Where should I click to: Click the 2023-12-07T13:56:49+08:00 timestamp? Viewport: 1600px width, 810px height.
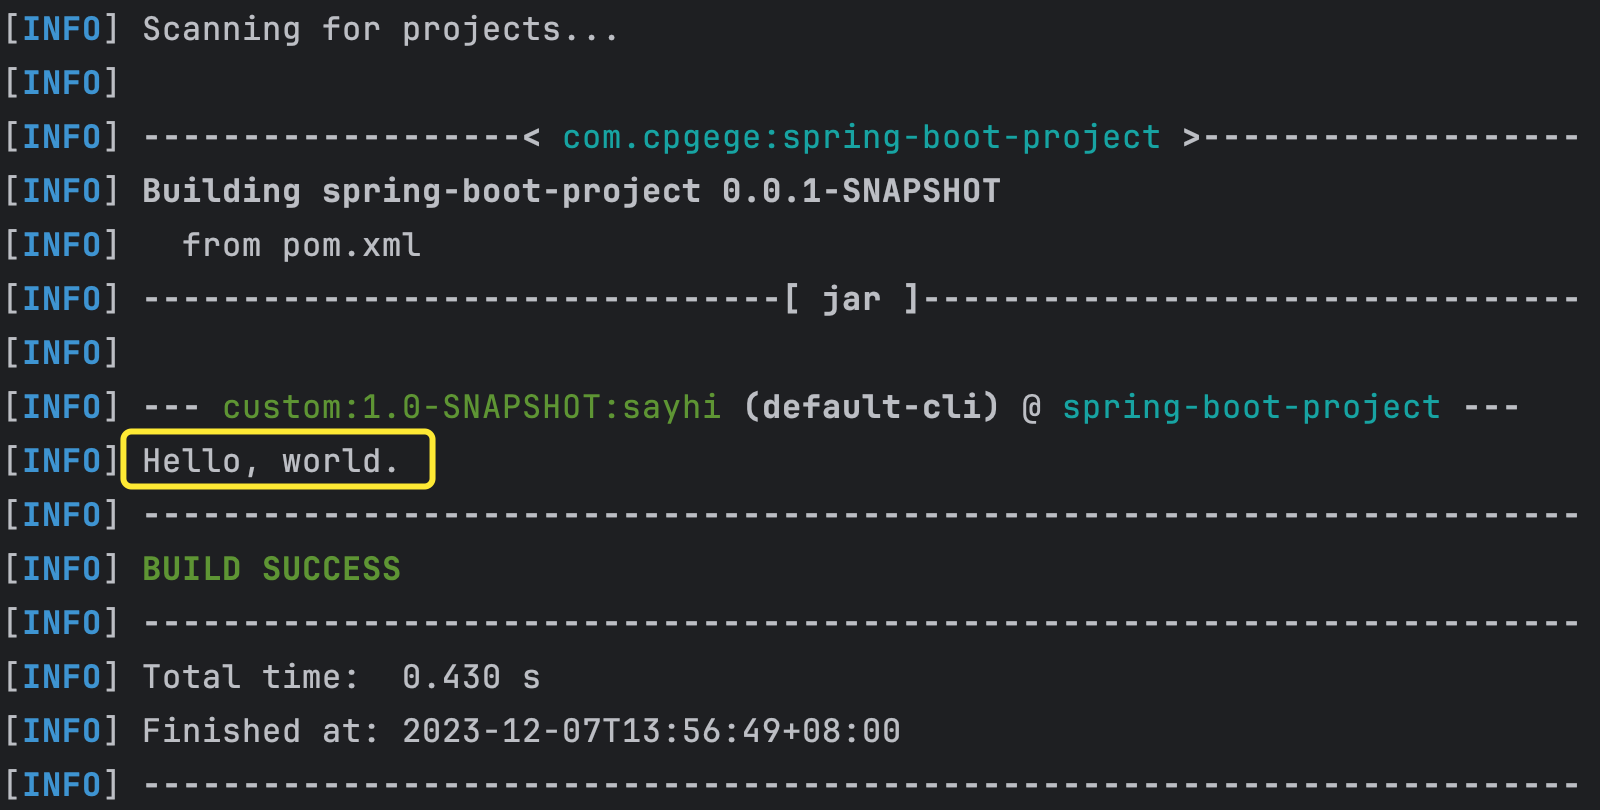click(651, 732)
